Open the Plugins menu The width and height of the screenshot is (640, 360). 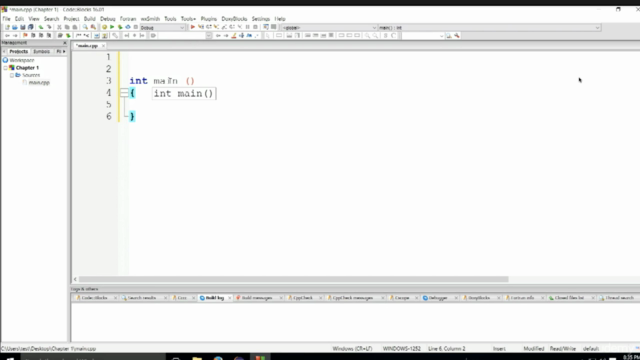209,19
